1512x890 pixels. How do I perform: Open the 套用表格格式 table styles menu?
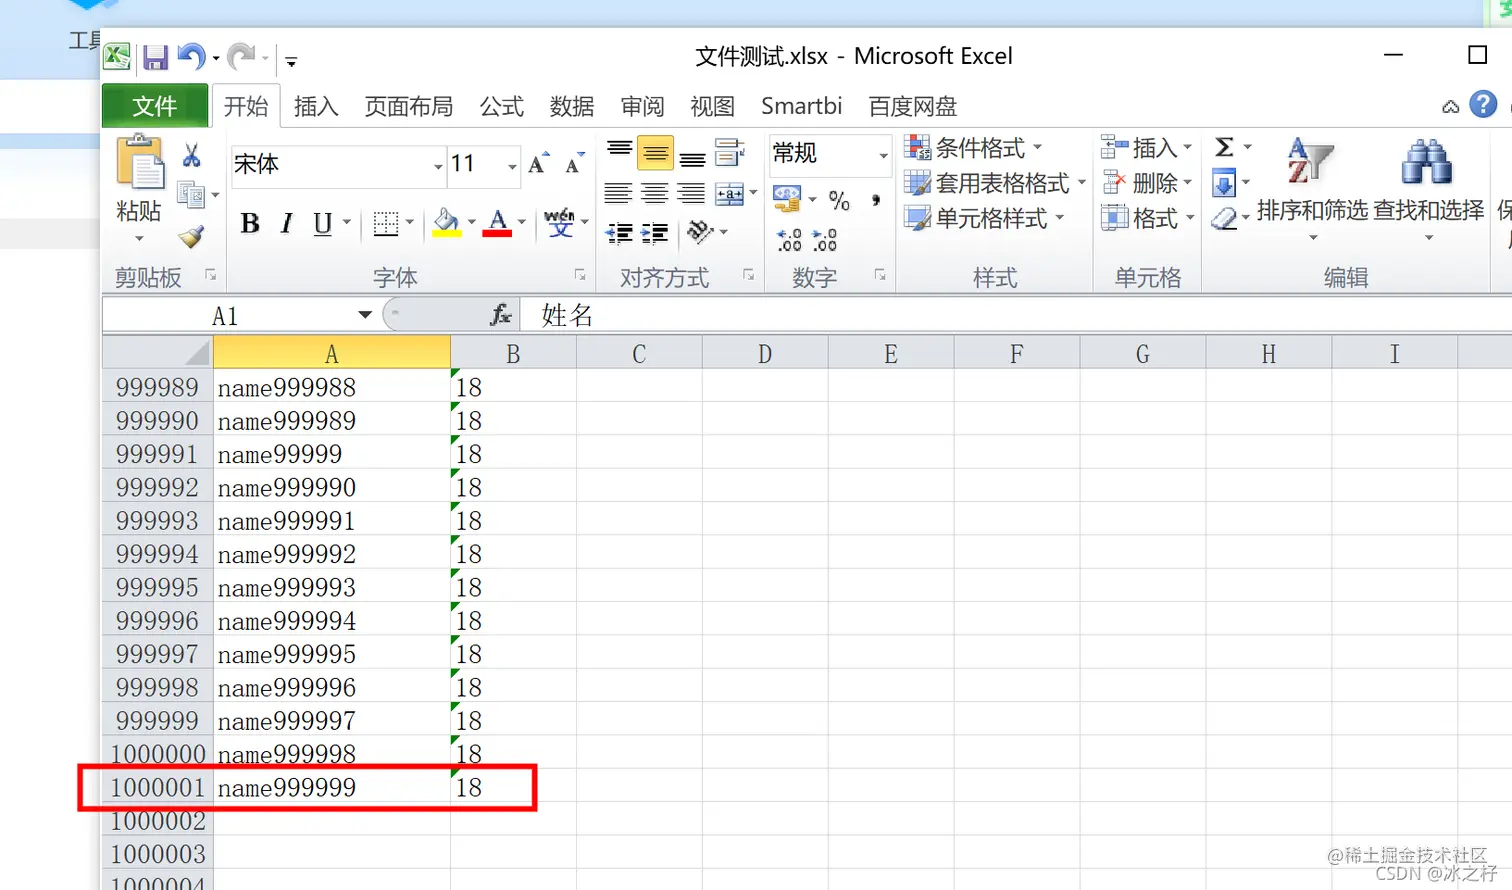click(994, 183)
